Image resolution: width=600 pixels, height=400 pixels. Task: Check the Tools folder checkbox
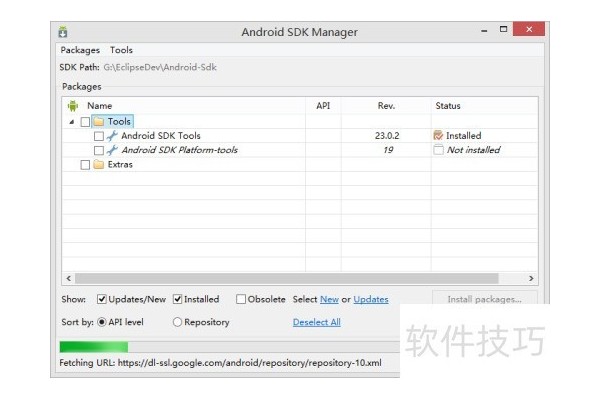tap(85, 122)
